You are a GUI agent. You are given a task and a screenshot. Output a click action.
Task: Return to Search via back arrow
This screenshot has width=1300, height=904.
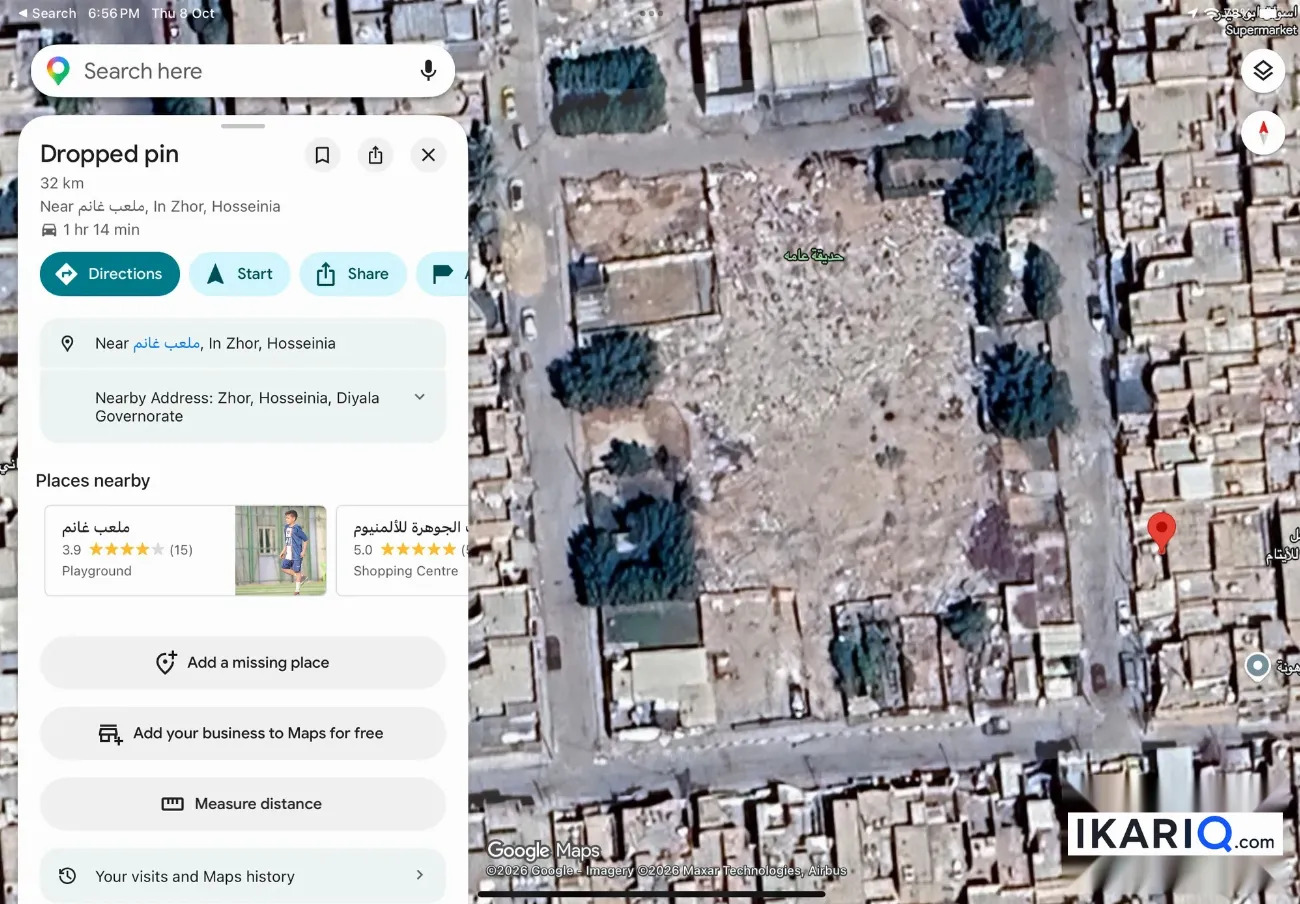click(47, 13)
